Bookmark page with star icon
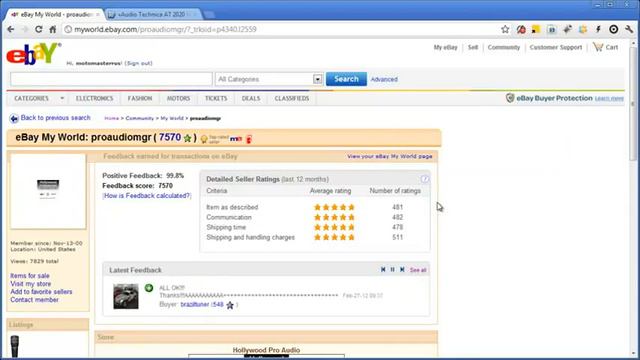 [x=505, y=29]
